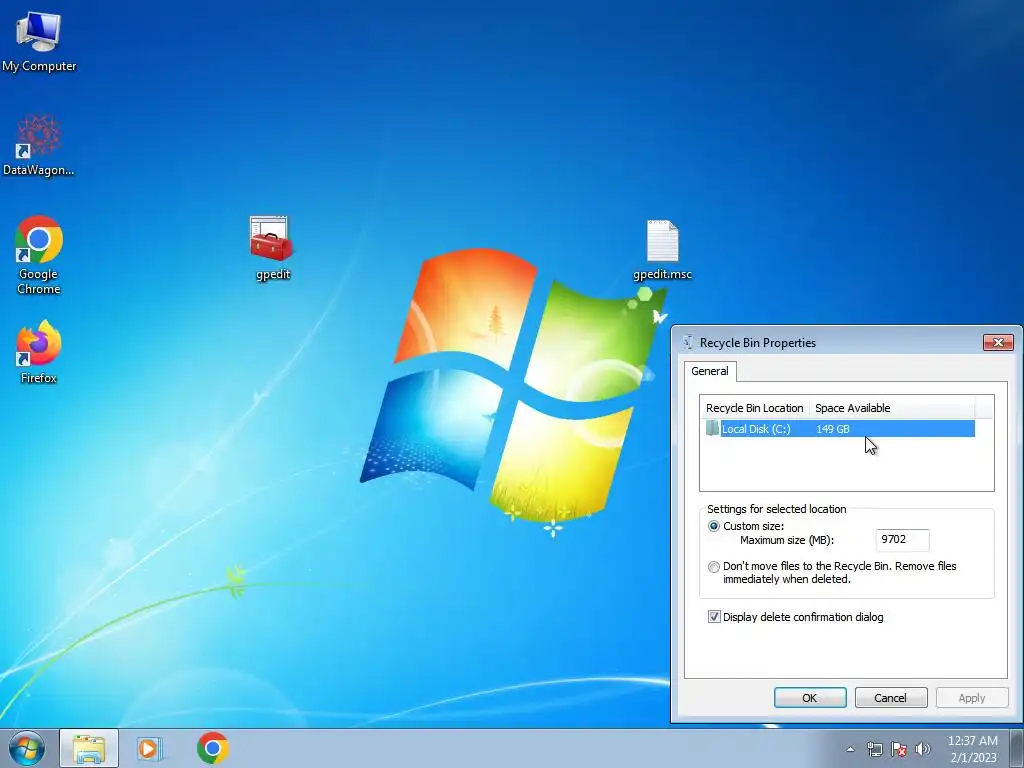Select Google Chrome desktop shortcut
Viewport: 1024px width, 768px height.
pos(39,255)
